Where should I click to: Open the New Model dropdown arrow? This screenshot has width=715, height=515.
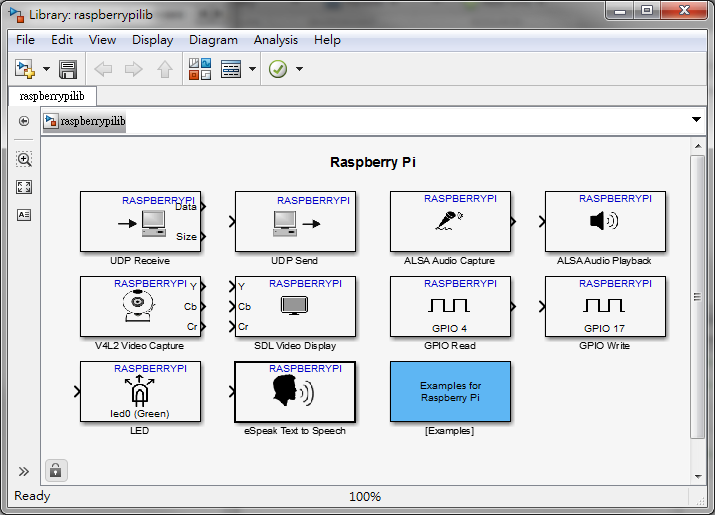[46, 69]
